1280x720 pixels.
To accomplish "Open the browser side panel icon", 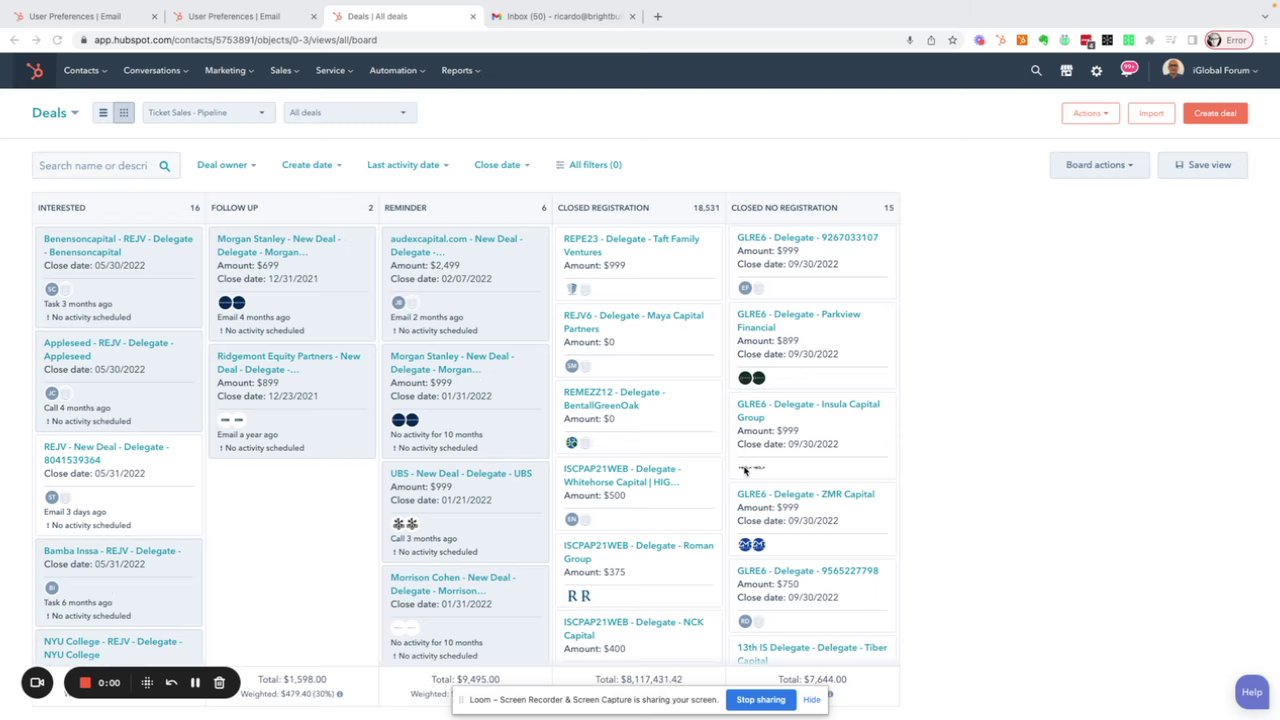I will pos(1192,40).
